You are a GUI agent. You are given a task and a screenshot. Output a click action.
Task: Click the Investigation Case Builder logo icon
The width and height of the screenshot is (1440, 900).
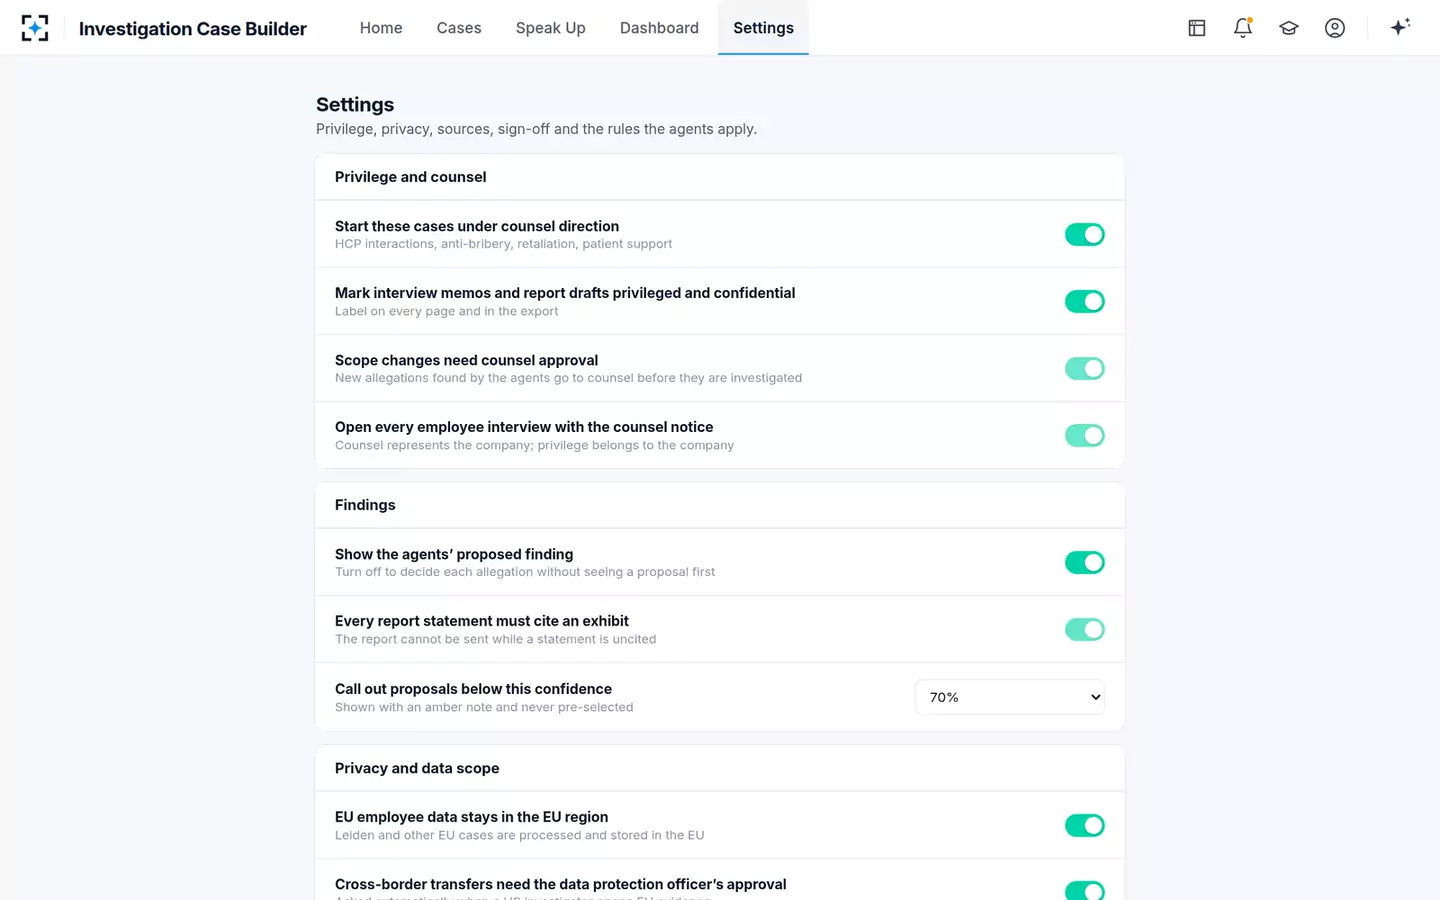coord(35,28)
